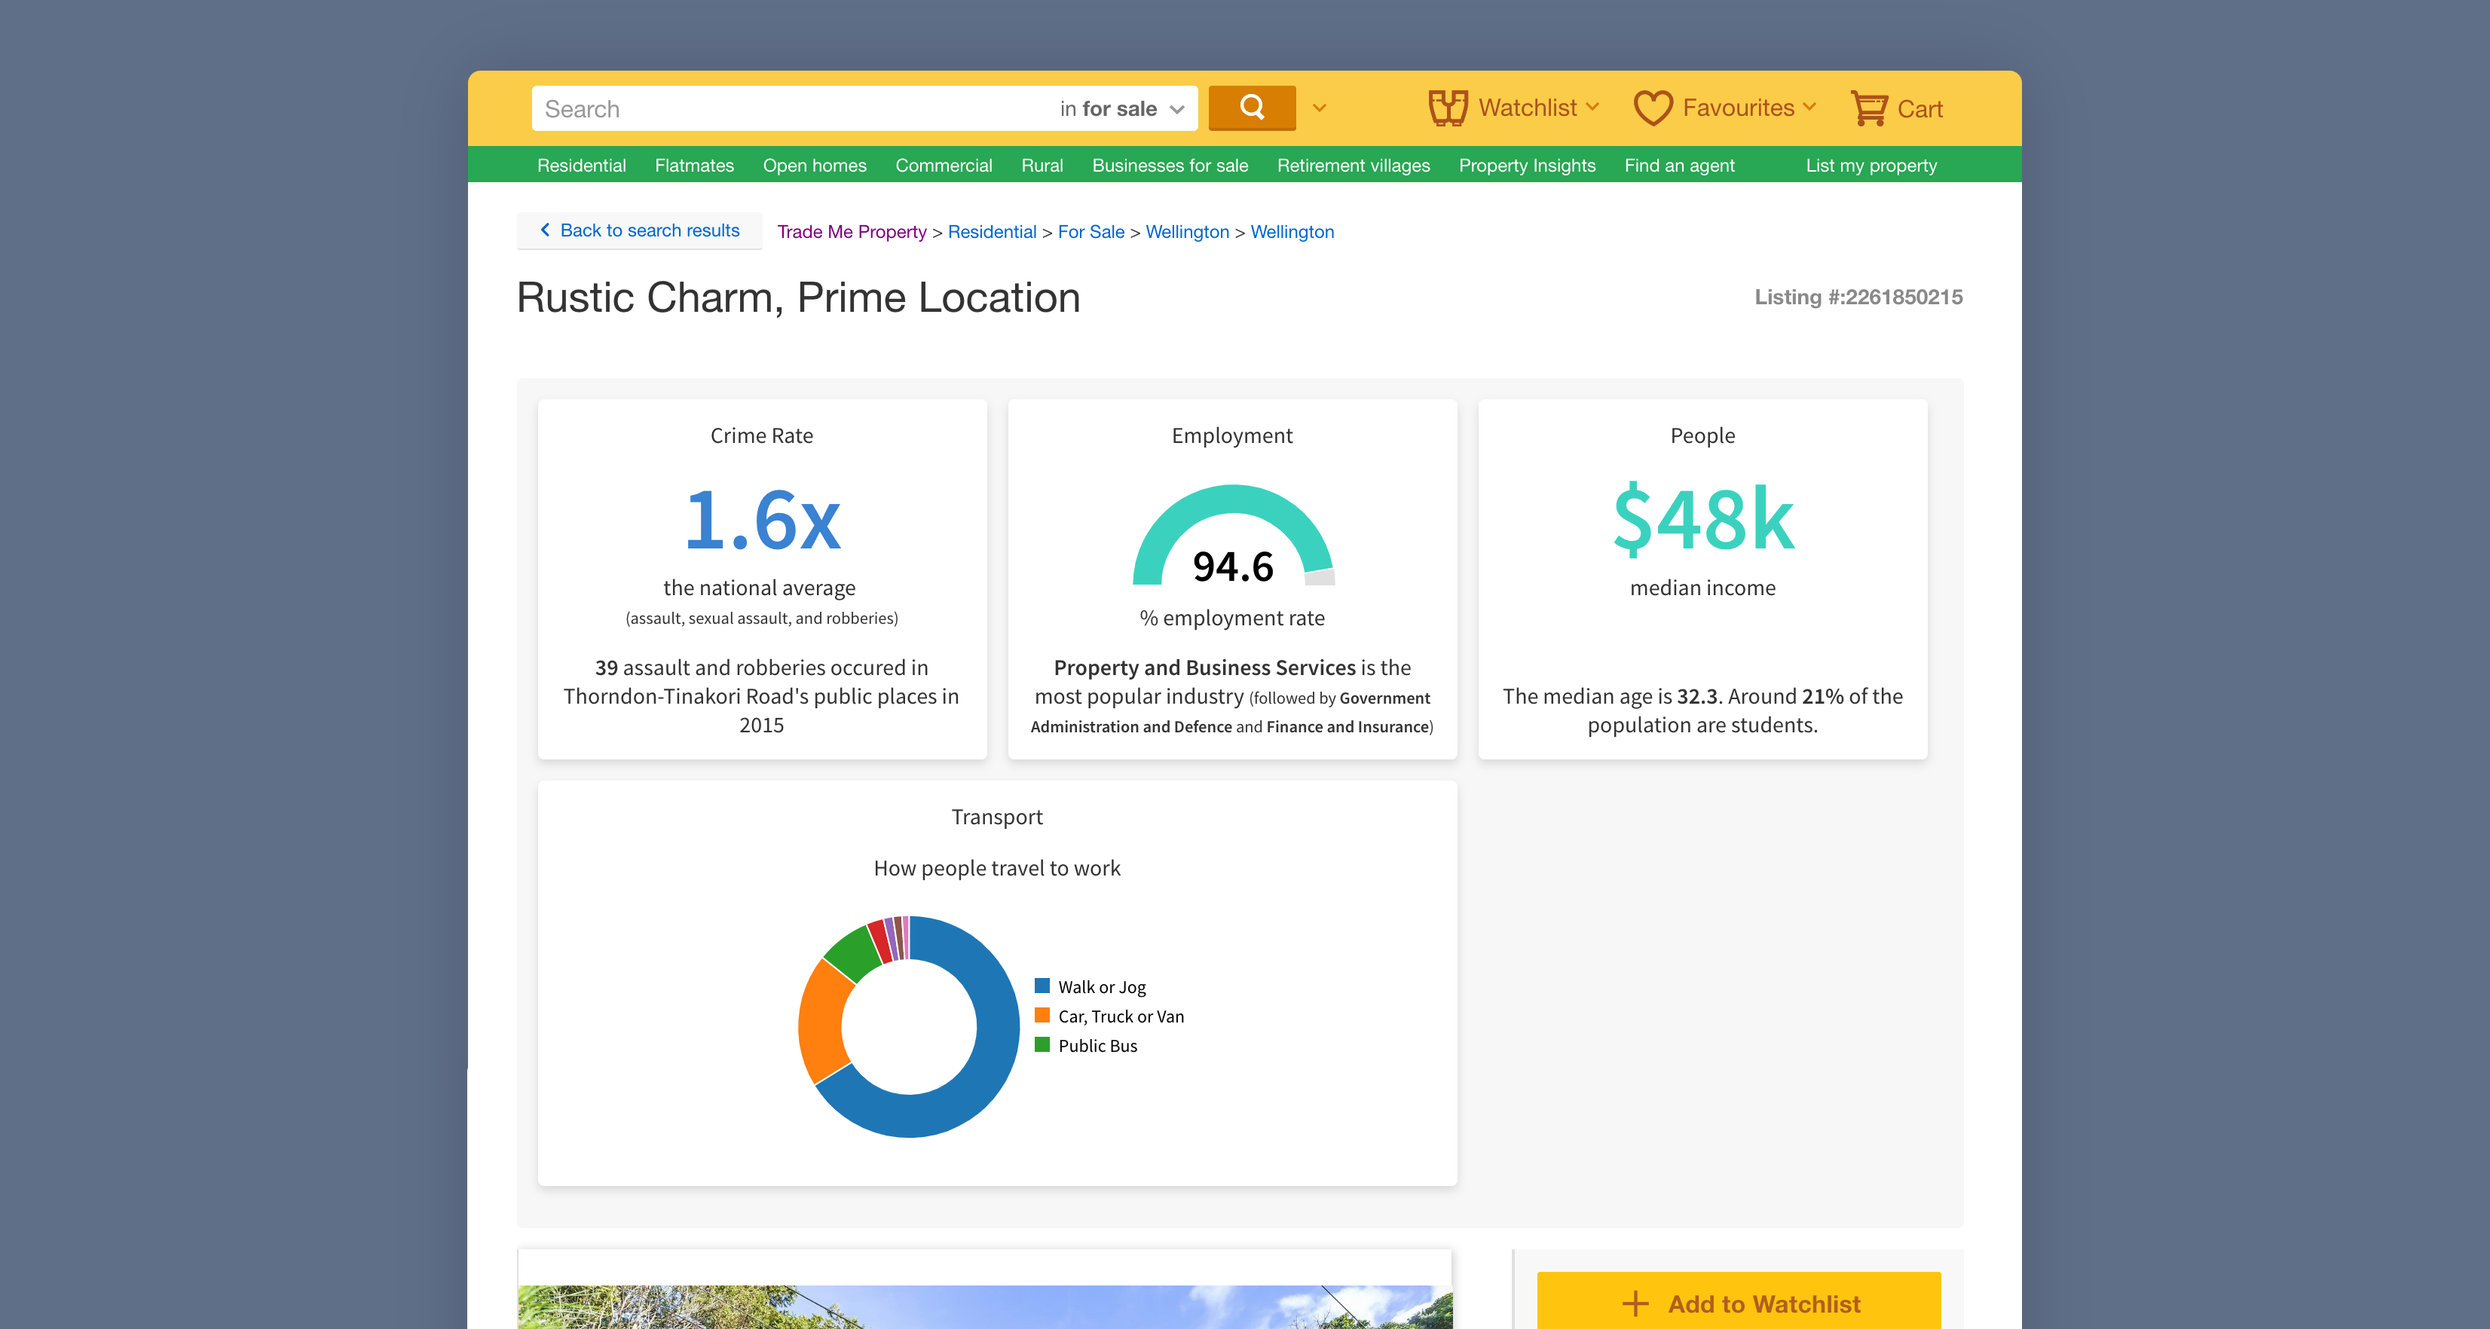Click the Add to Watchlist button
The width and height of the screenshot is (2490, 1329).
click(x=1737, y=1303)
